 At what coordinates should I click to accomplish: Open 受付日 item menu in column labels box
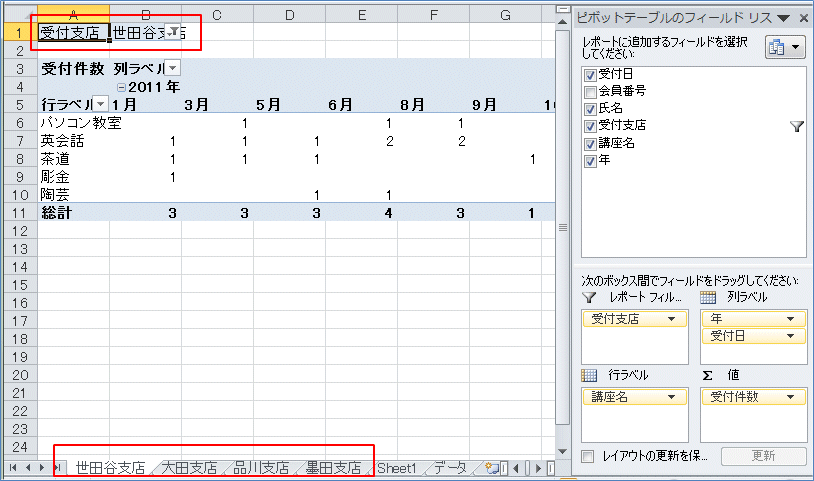tap(790, 336)
